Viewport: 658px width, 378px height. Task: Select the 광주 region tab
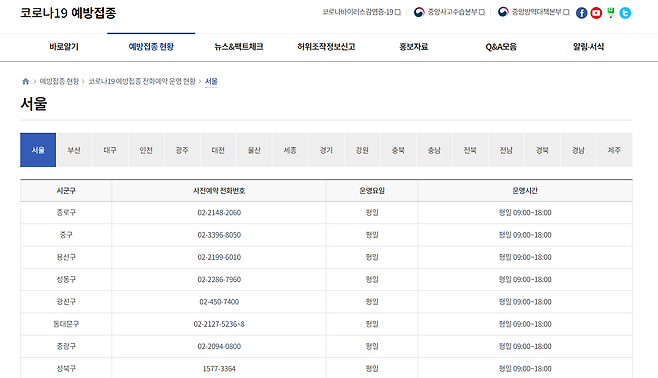pyautogui.click(x=182, y=150)
